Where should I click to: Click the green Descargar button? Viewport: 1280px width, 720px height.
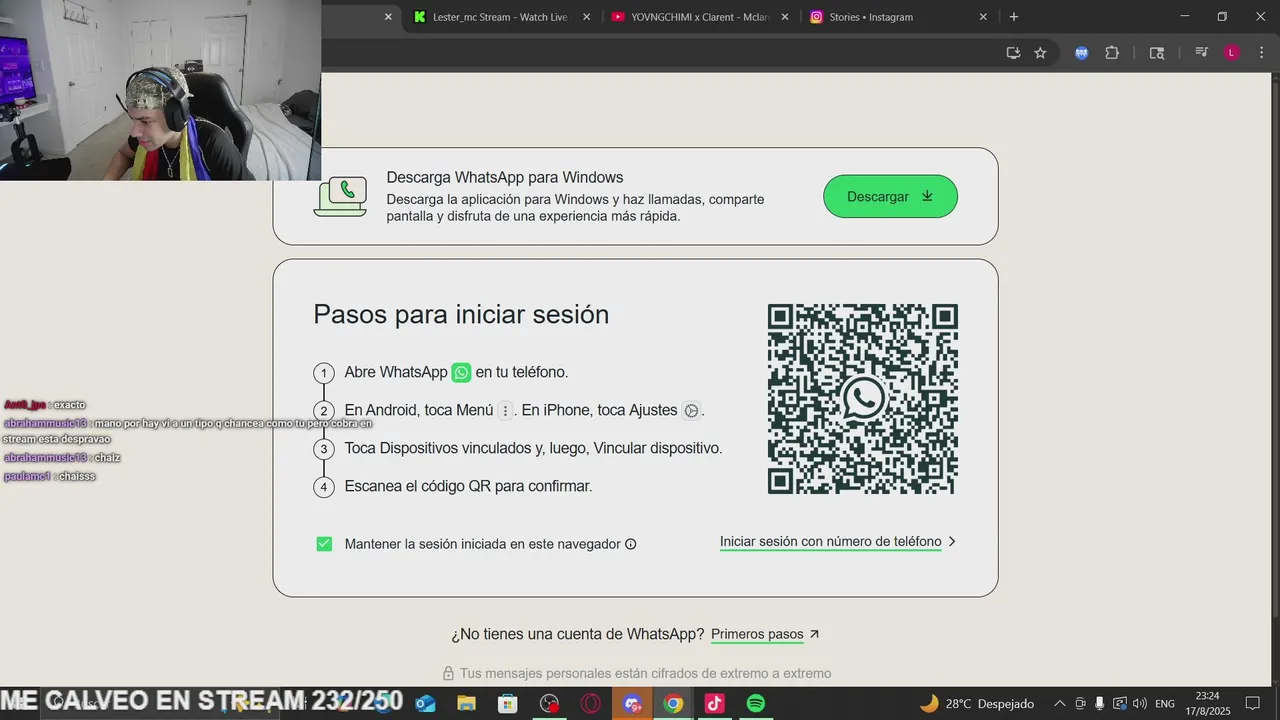pyautogui.click(x=890, y=196)
